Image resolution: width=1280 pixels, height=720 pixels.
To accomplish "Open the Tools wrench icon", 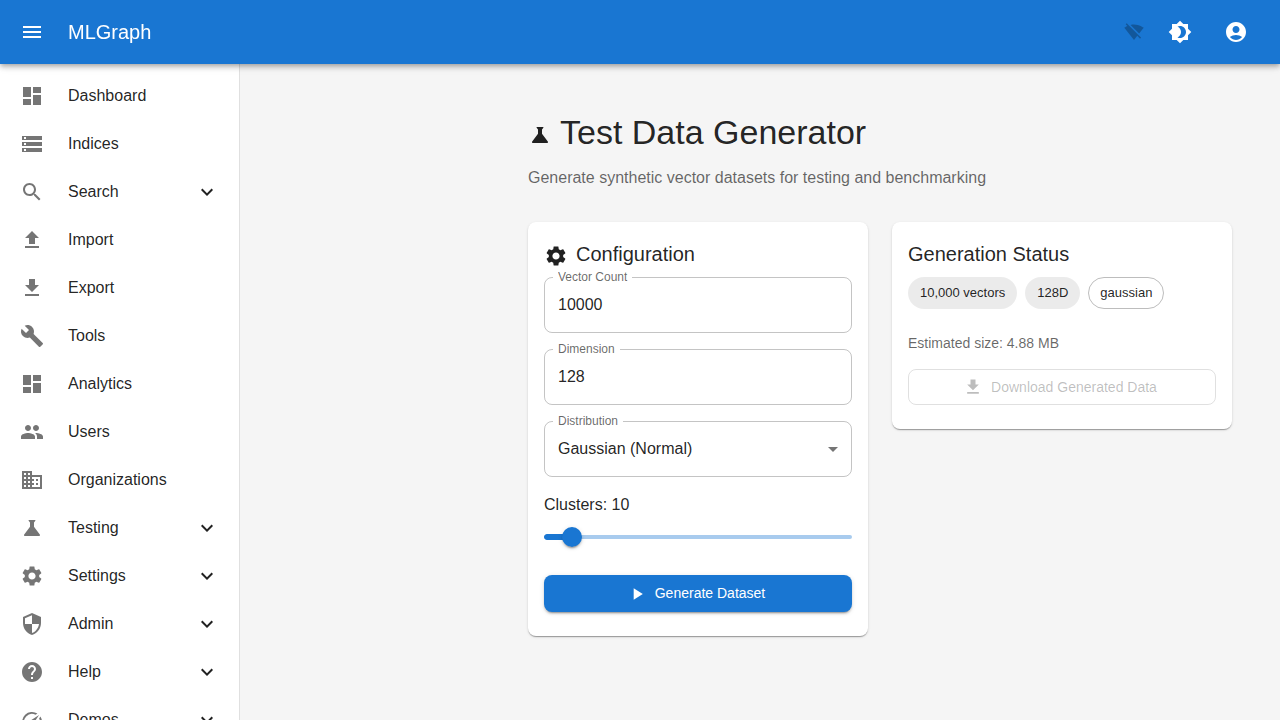I will pyautogui.click(x=31, y=335).
